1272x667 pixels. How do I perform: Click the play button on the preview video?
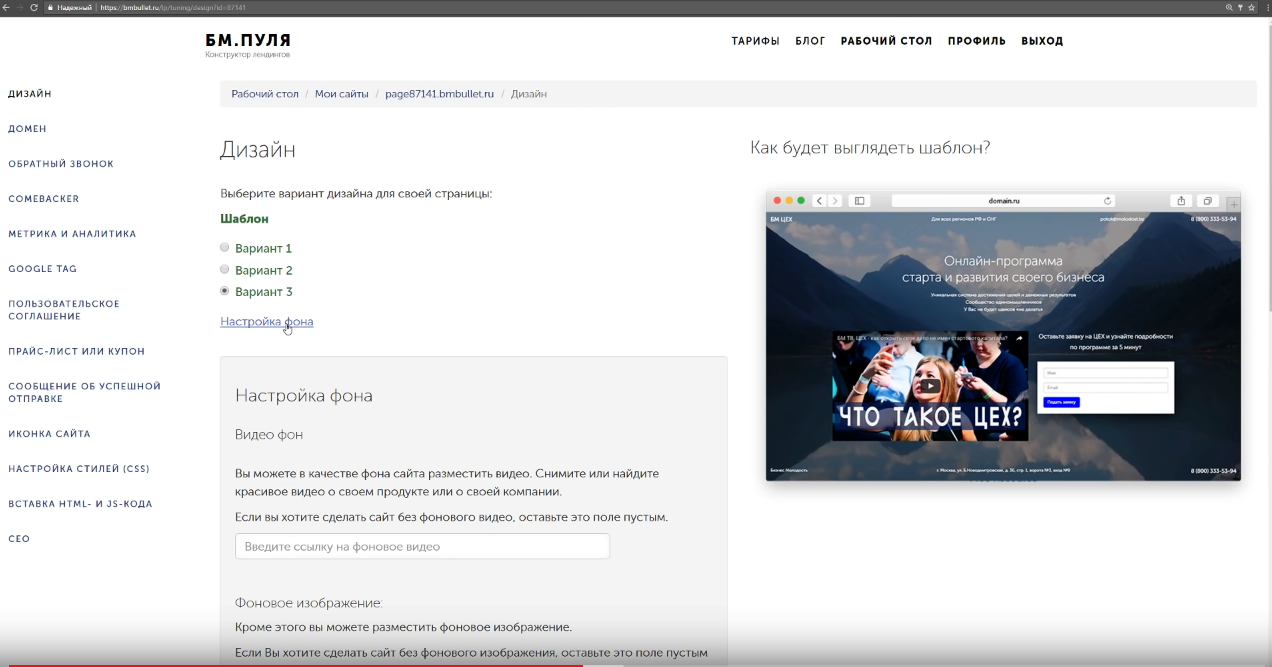(x=930, y=386)
